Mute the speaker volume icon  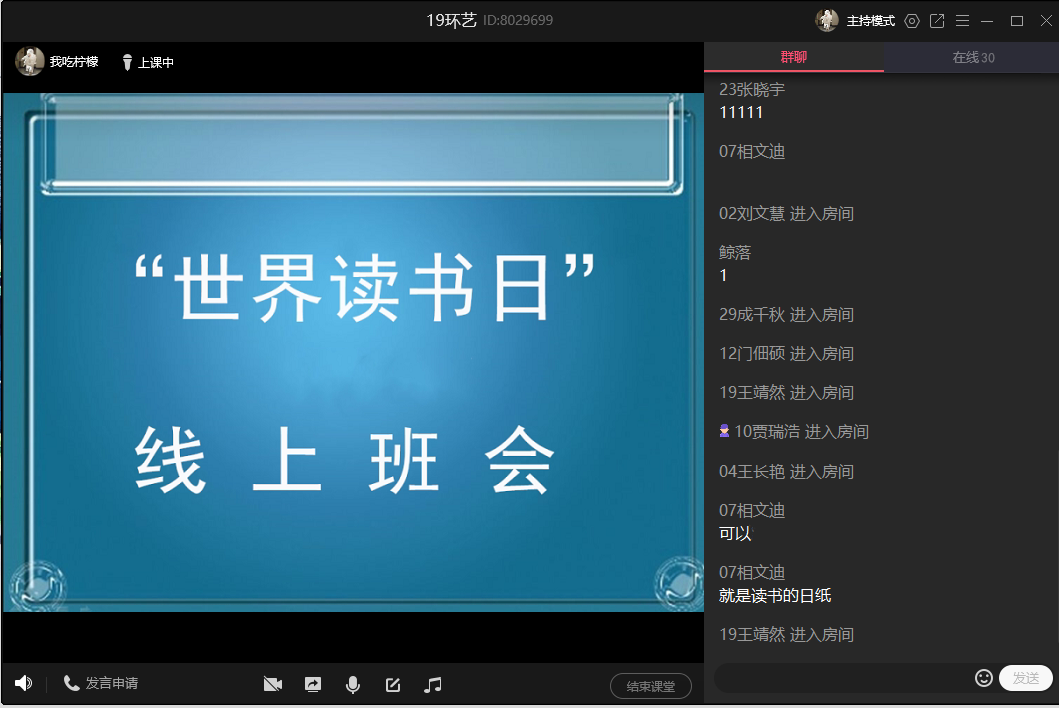pos(23,684)
